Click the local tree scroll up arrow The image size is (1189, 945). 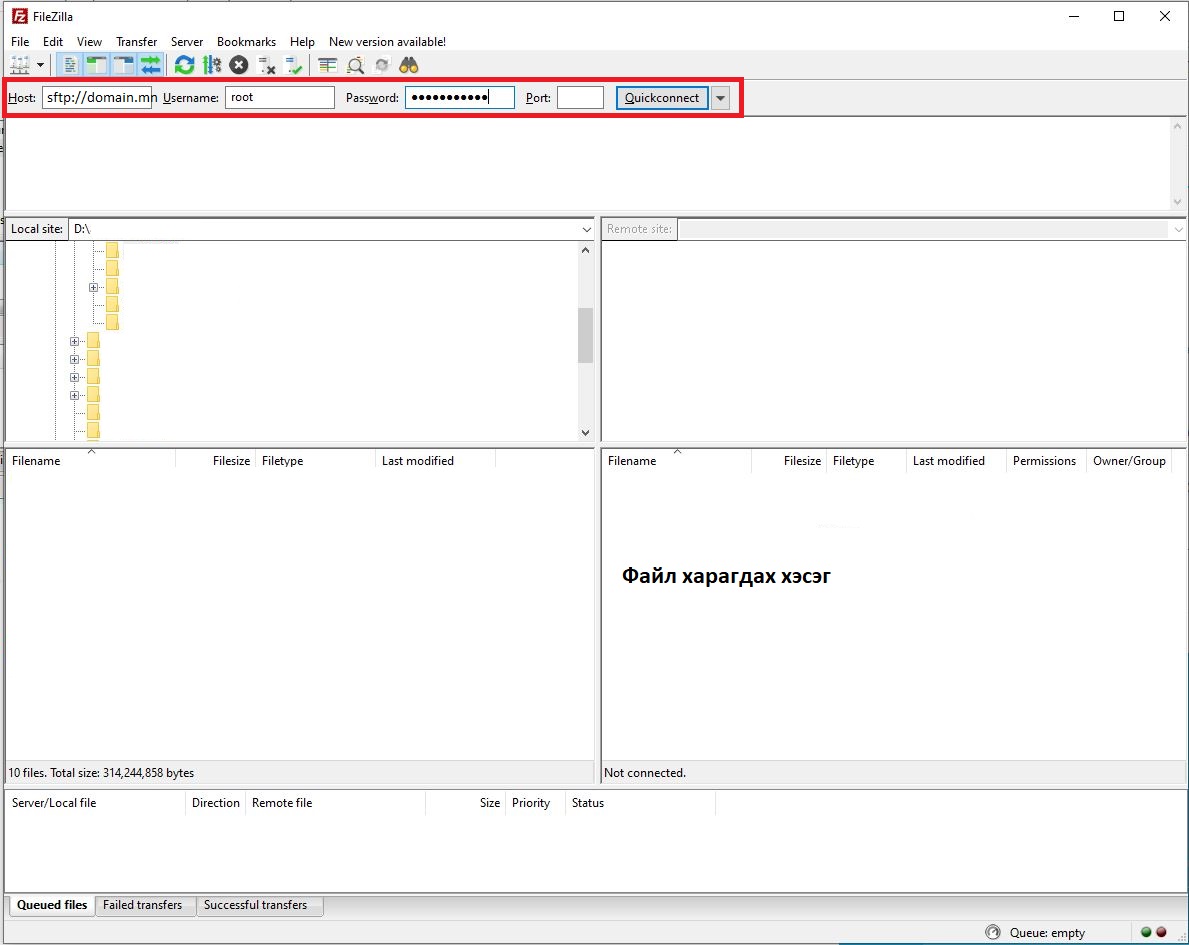click(585, 250)
